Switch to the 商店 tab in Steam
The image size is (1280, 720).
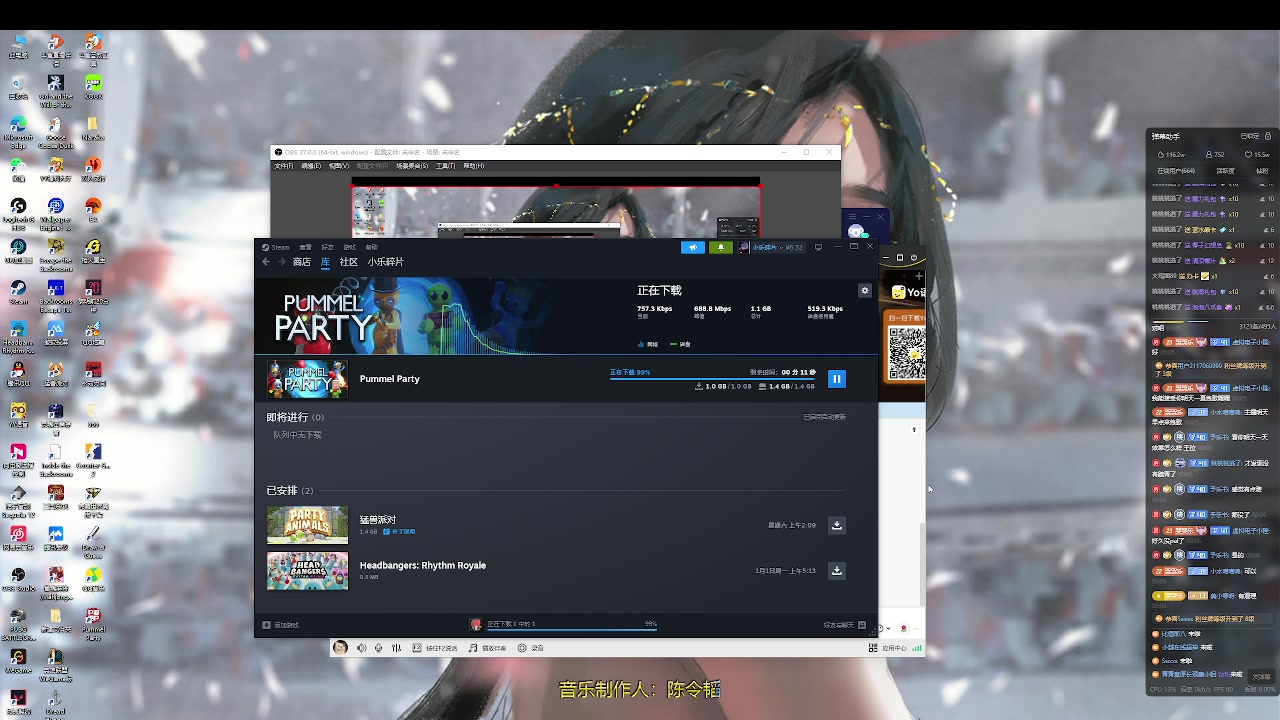coord(301,262)
